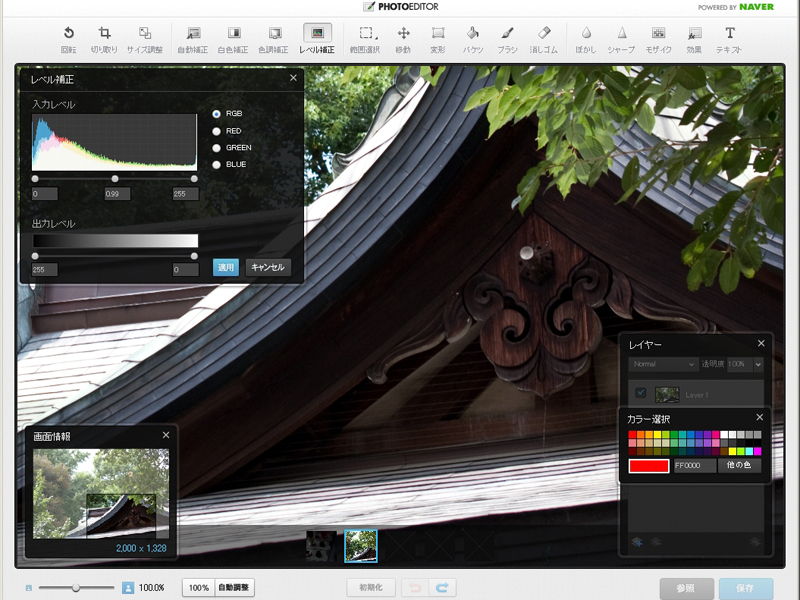Select the RGB channel radio button
Viewport: 800px width, 600px height.
216,114
